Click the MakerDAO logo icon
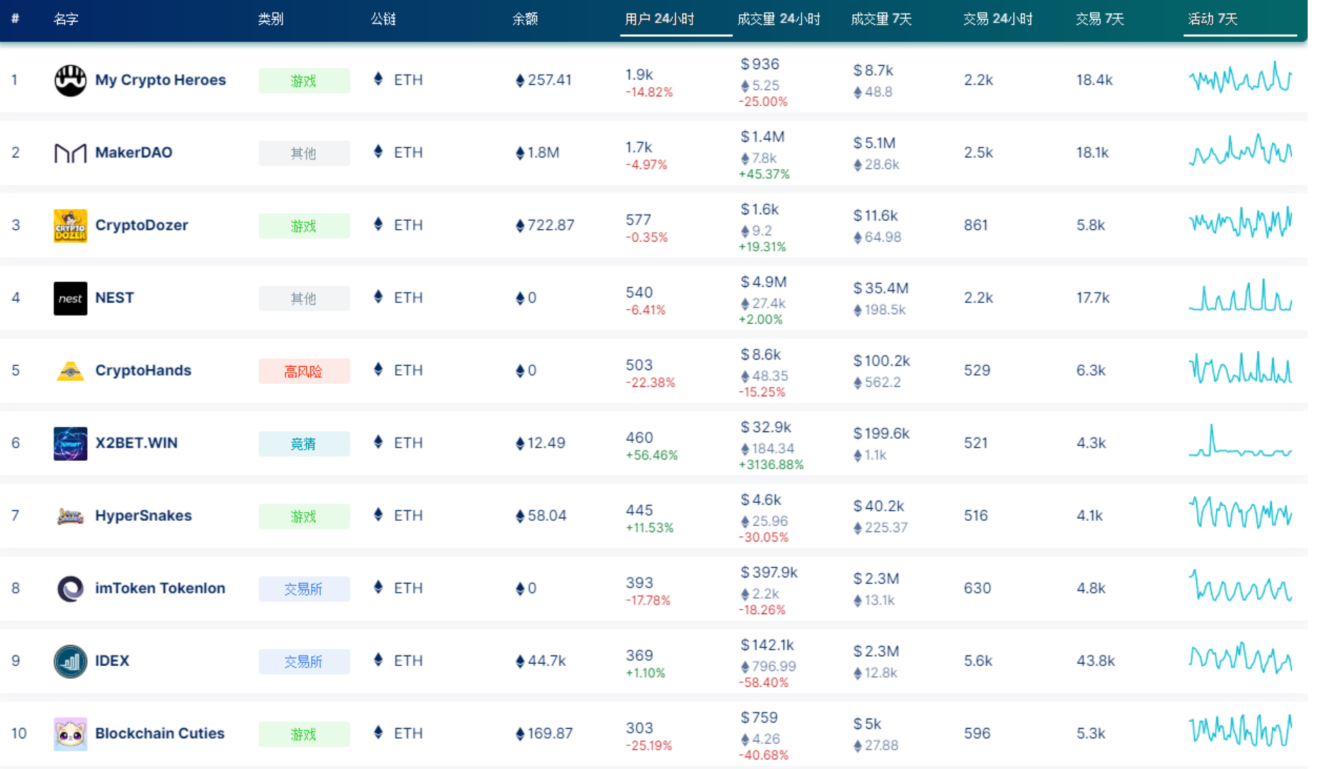 [70, 153]
